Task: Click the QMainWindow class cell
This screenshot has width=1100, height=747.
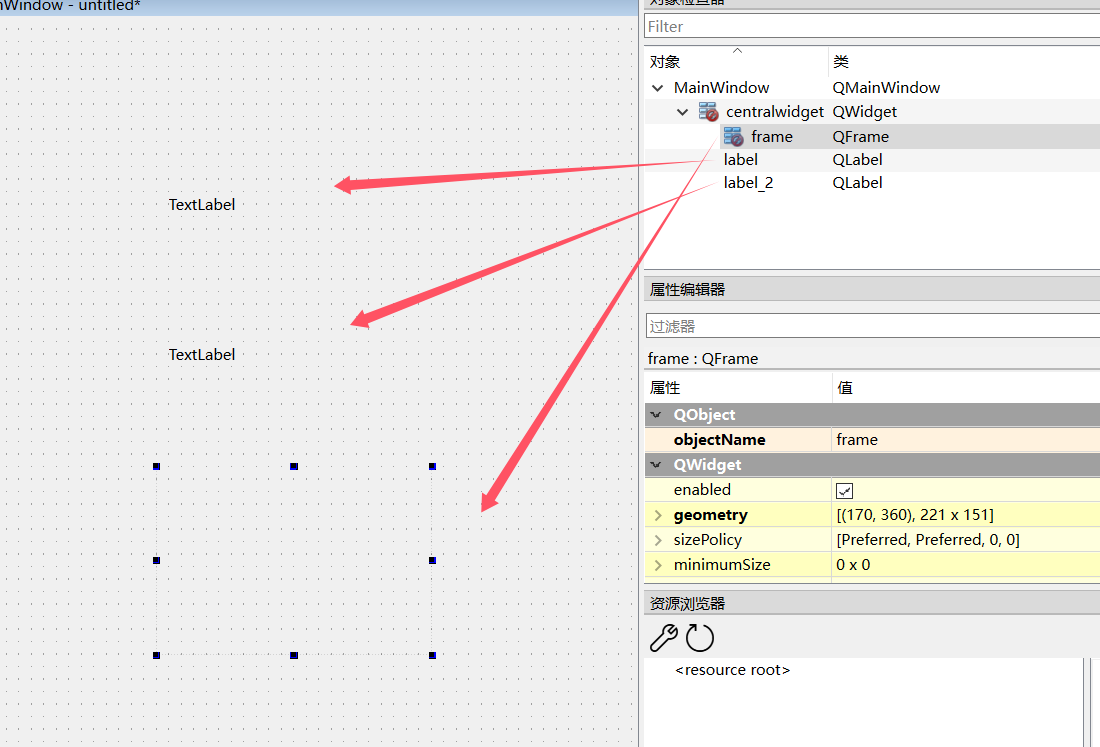Action: (x=886, y=88)
